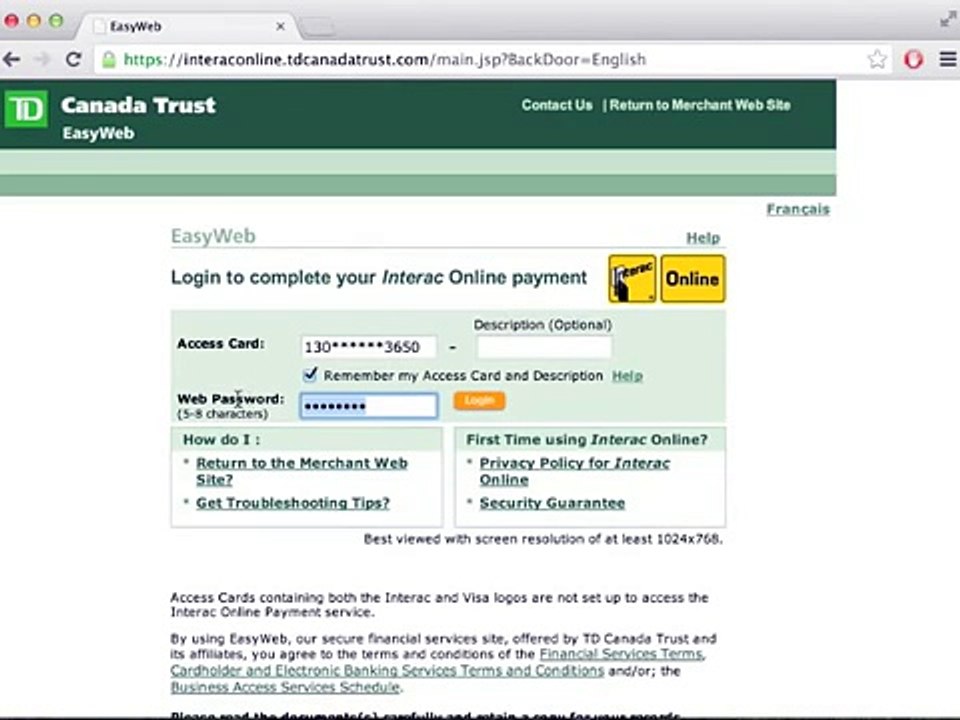The height and width of the screenshot is (720, 960).
Task: Click the How do I : heading
Action: [x=221, y=440]
